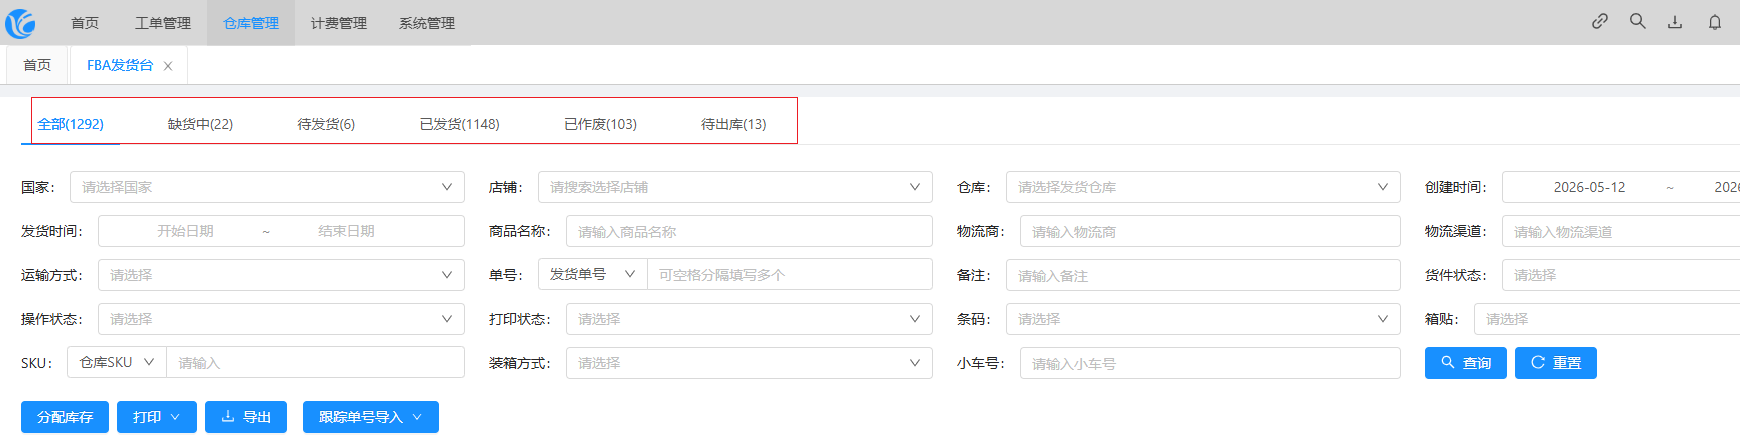Expand the 打印状态 dropdown

coord(749,319)
